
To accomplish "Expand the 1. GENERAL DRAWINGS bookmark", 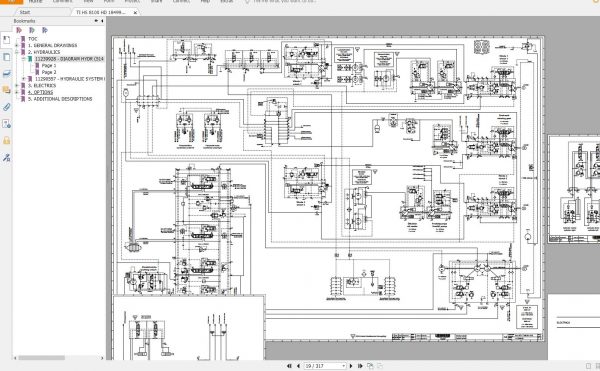I will 16,45.
